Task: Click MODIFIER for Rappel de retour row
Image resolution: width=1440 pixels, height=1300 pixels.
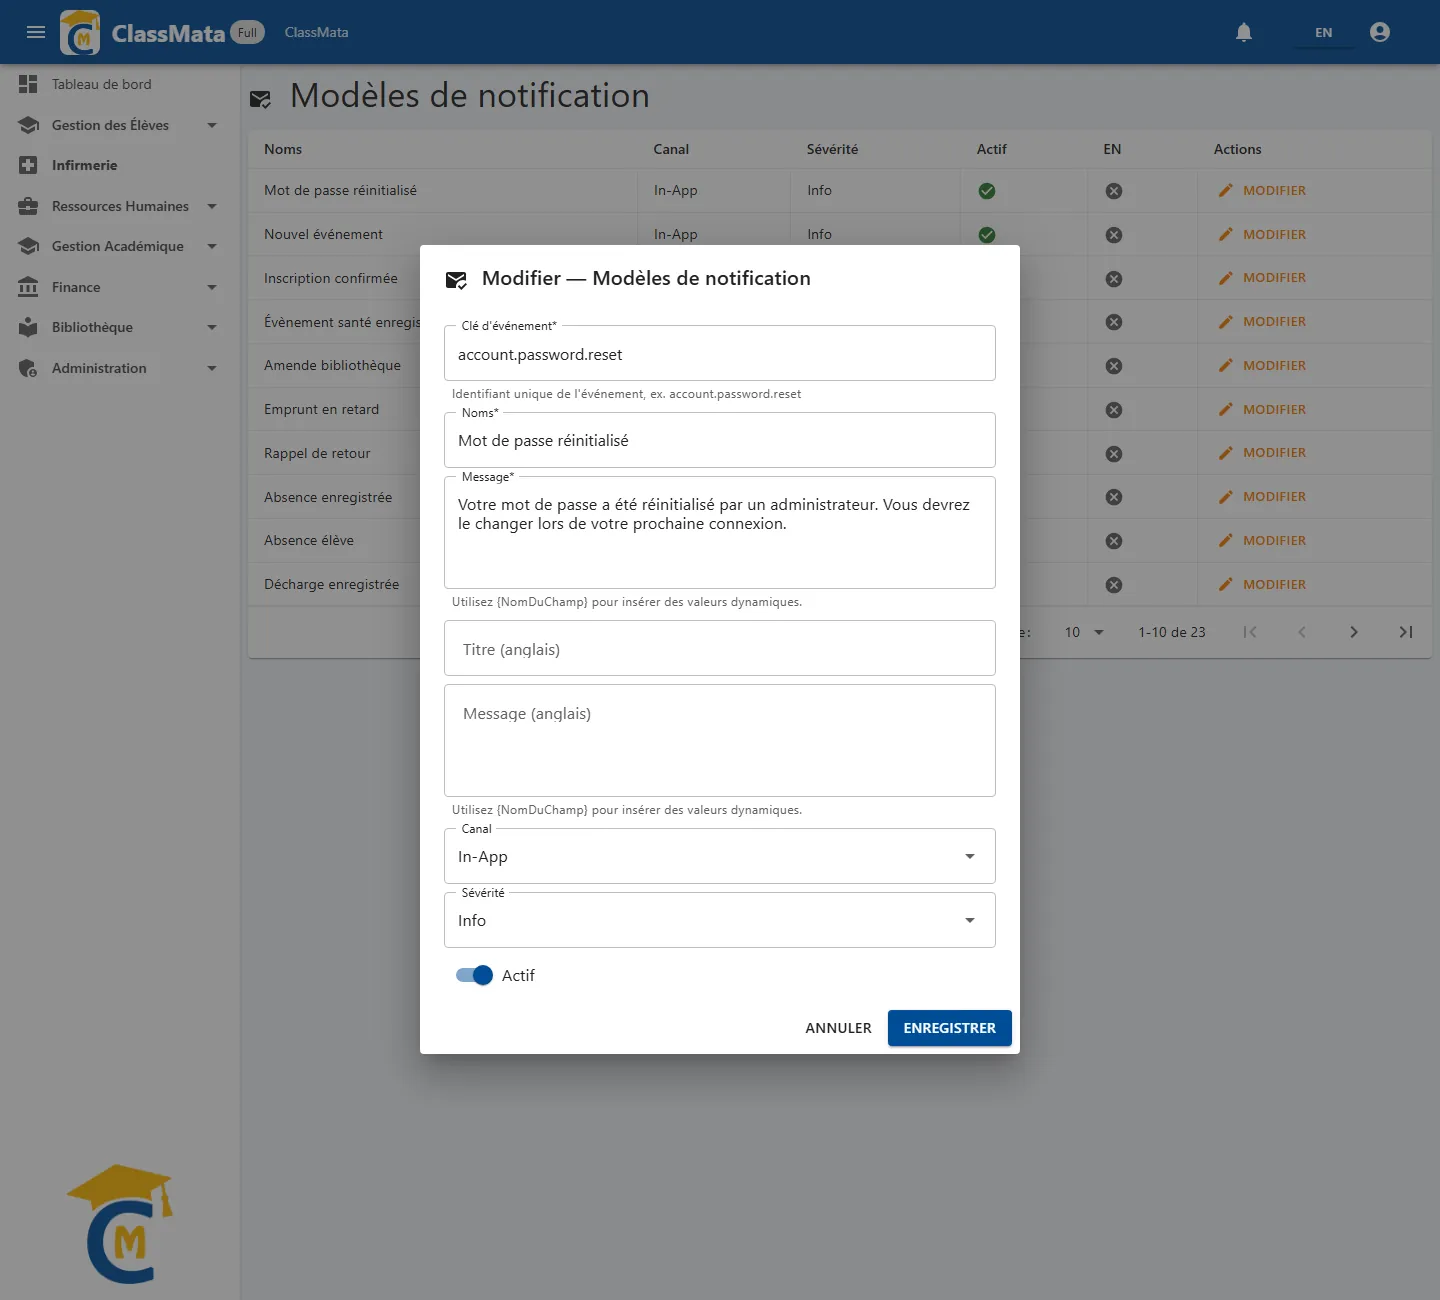Action: click(1262, 453)
